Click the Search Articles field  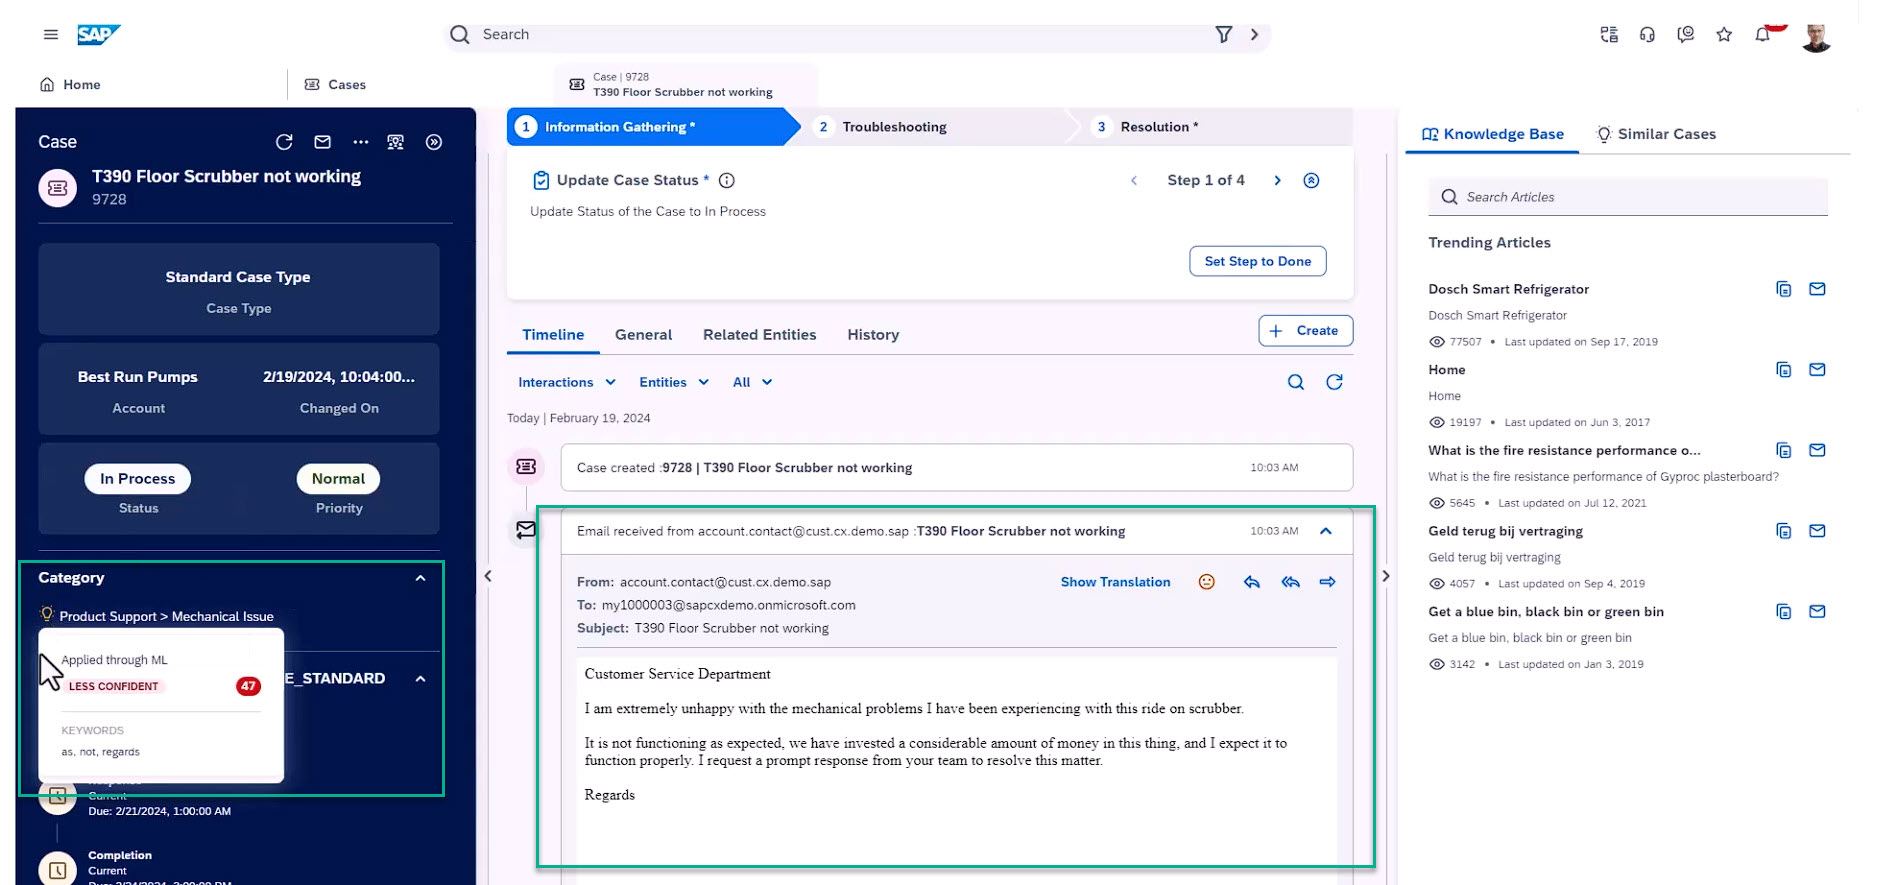coord(1627,197)
